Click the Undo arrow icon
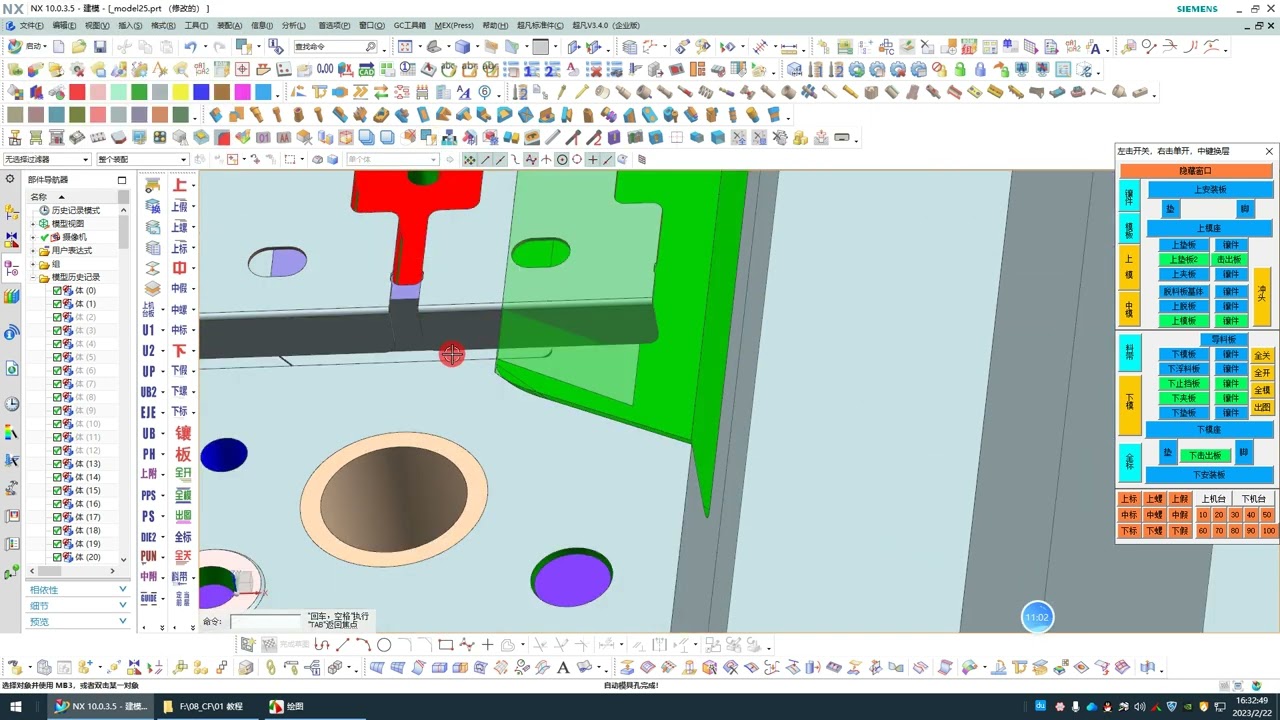The image size is (1280, 720). click(189, 47)
